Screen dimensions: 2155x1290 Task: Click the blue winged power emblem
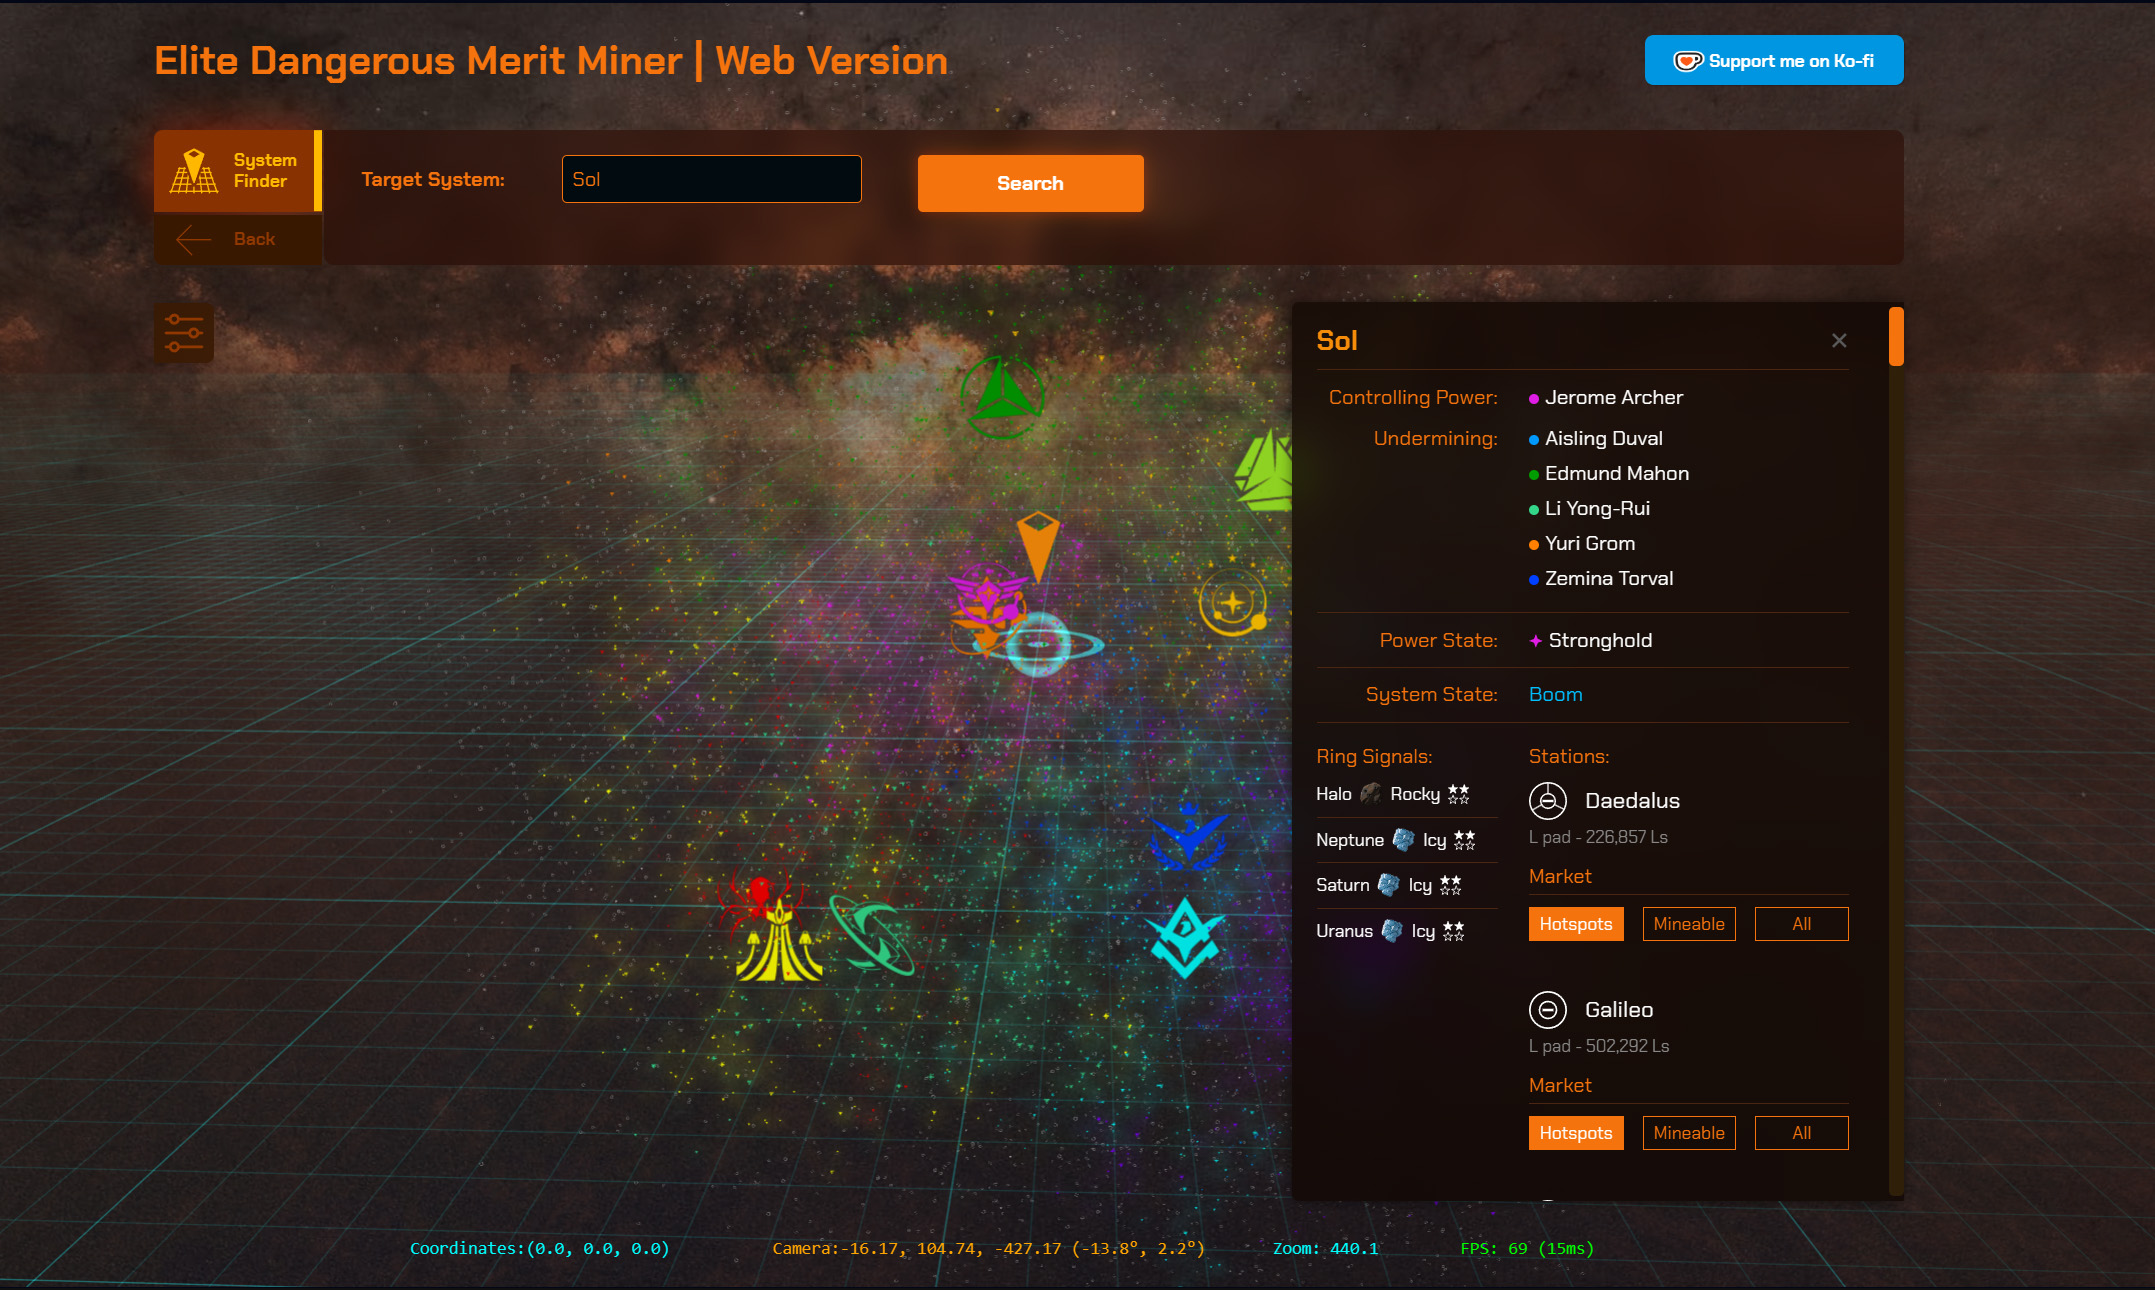[x=1188, y=836]
